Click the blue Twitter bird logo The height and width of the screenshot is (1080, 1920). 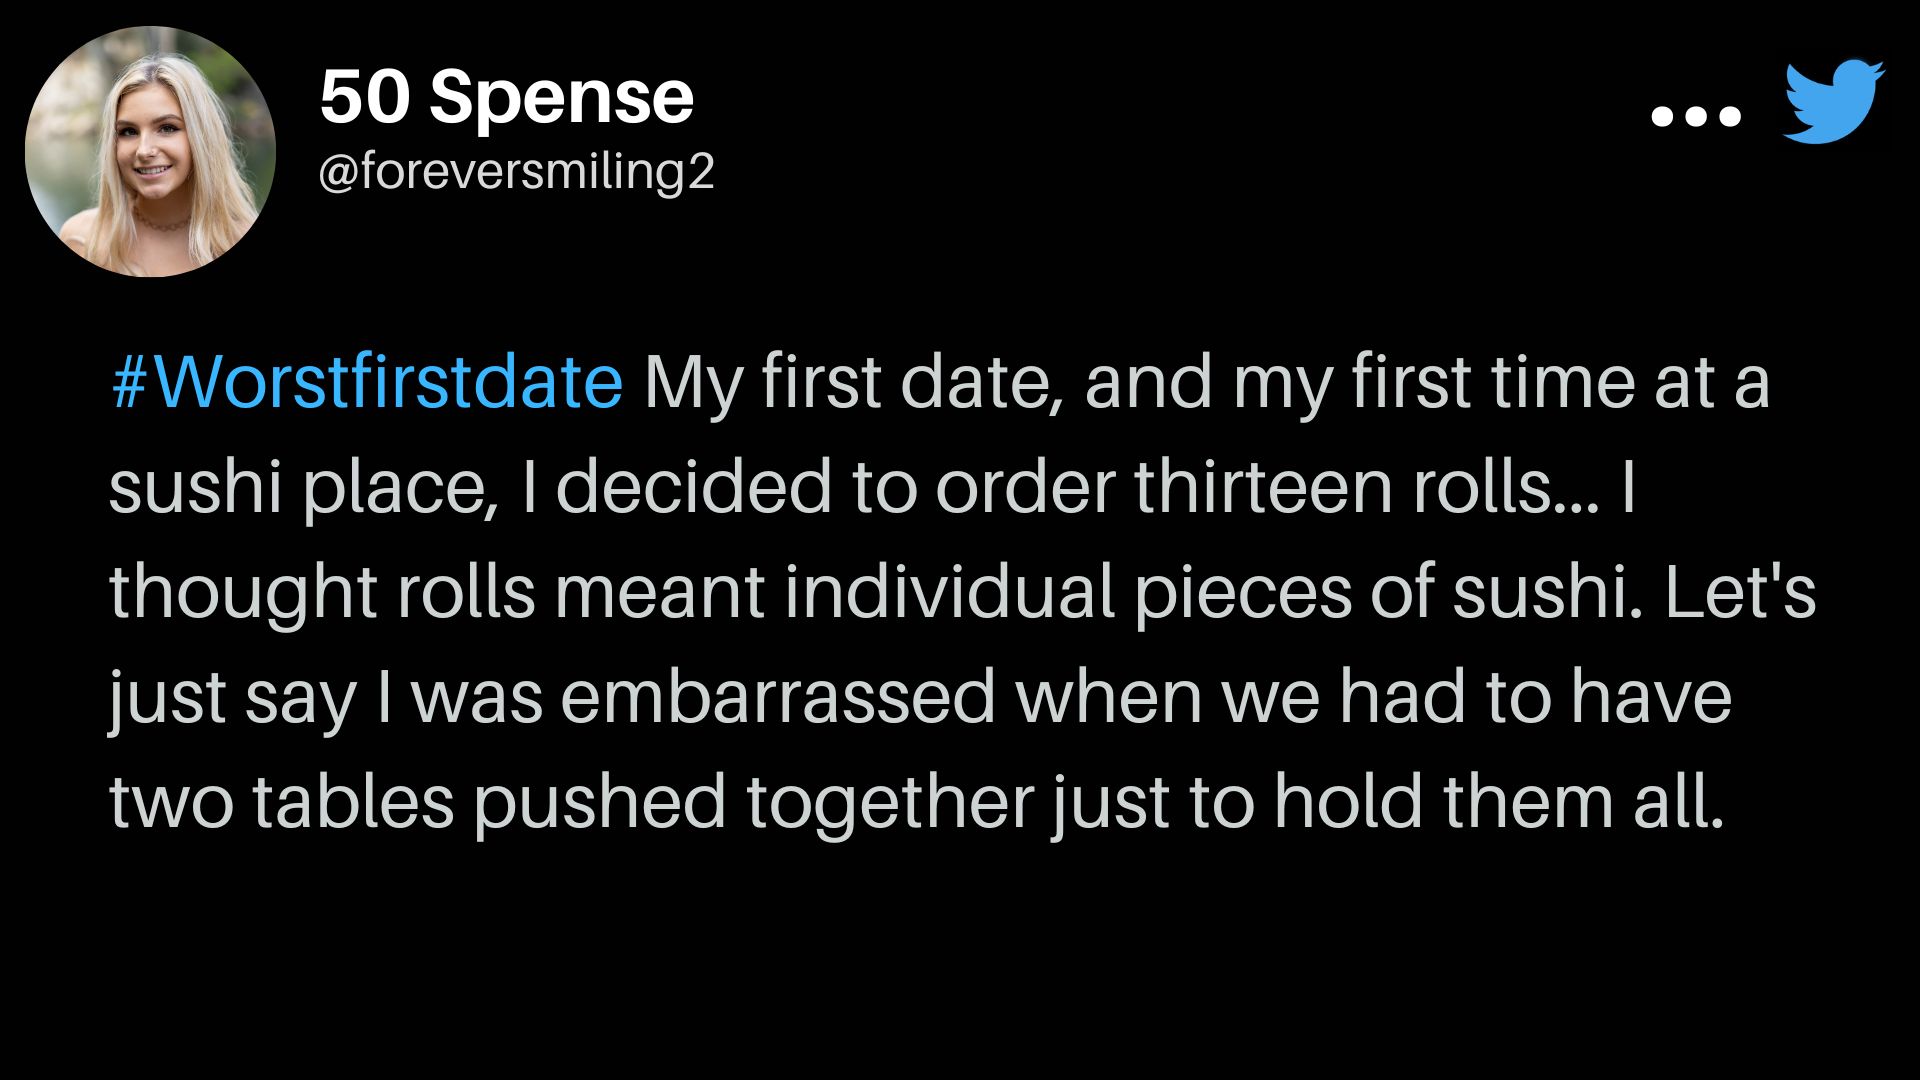pyautogui.click(x=1834, y=101)
